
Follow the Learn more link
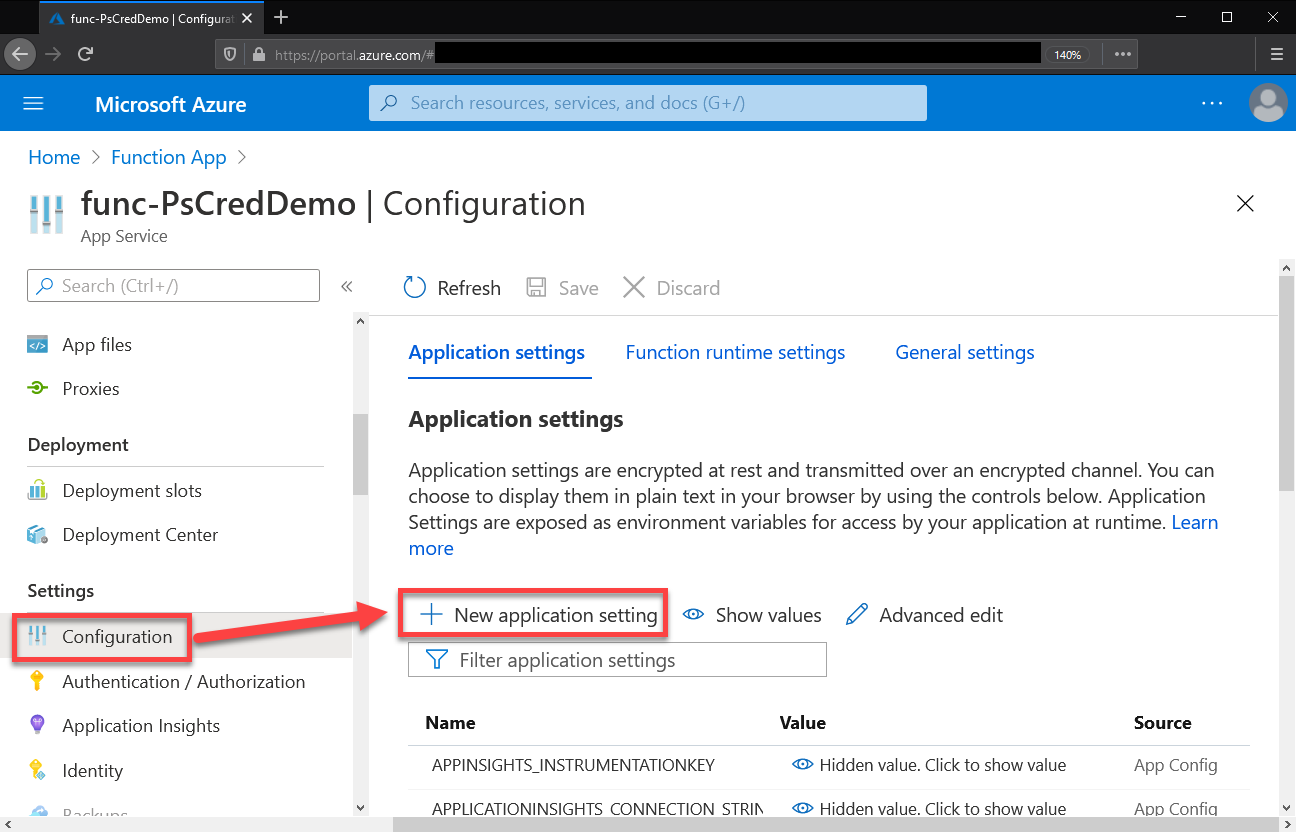(814, 535)
